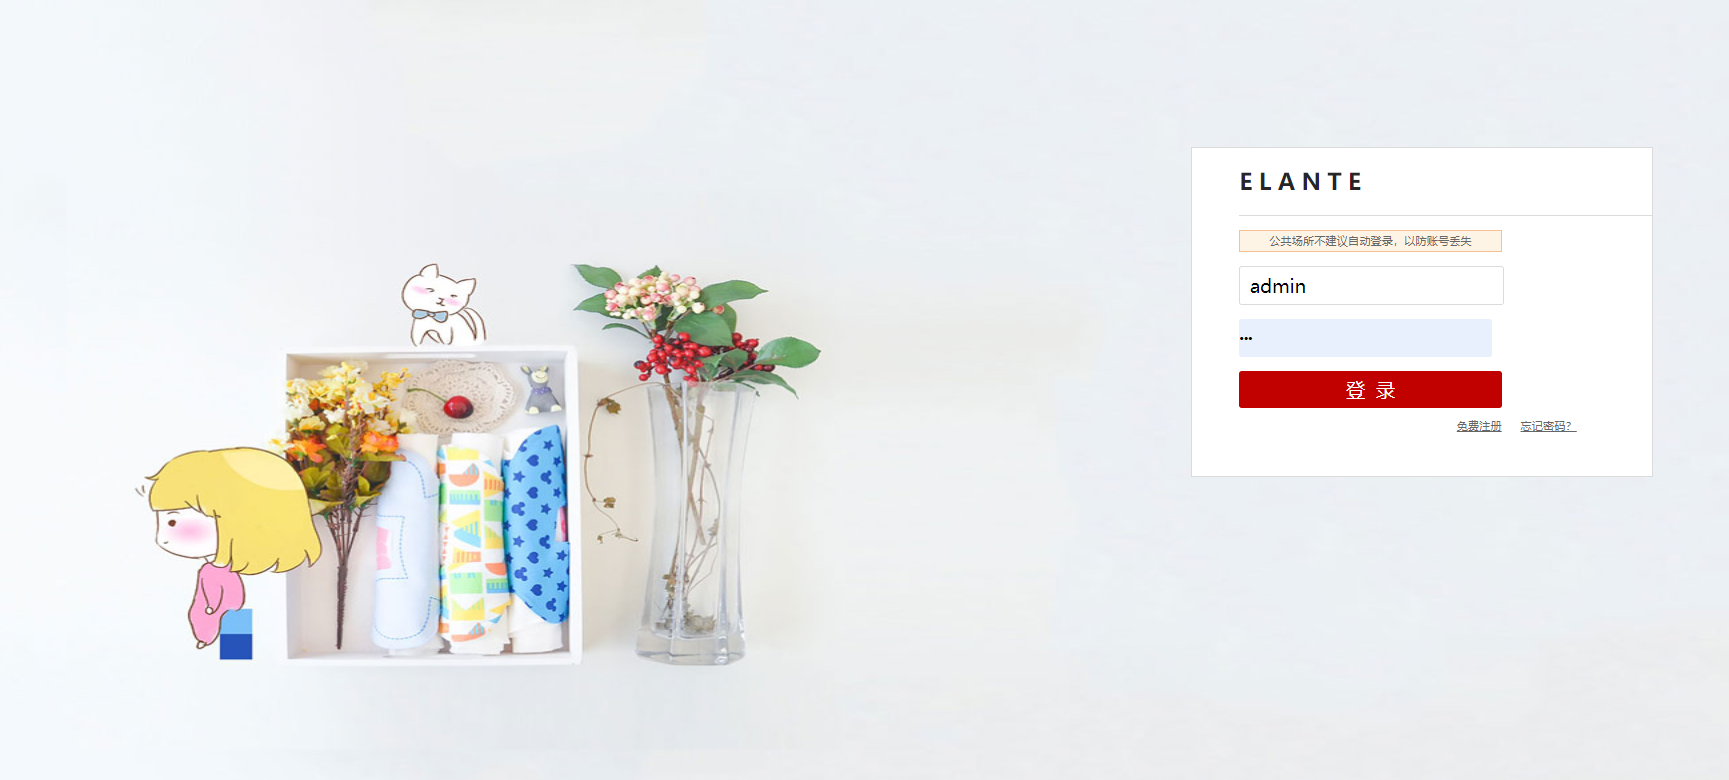This screenshot has width=1729, height=780.
Task: Focus the masked password input field
Action: coord(1365,338)
